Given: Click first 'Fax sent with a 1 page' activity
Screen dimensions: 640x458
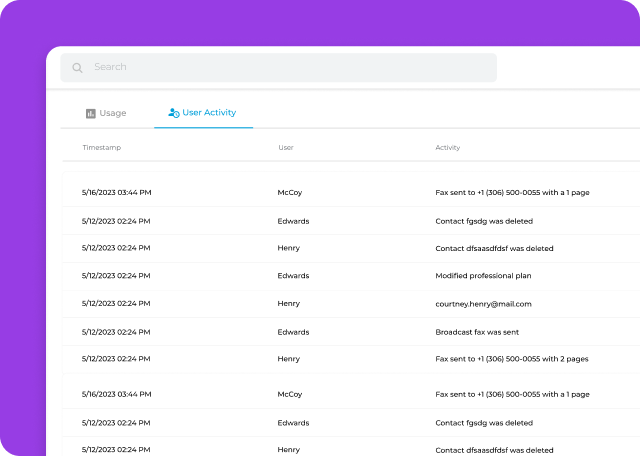Looking at the screenshot, I should (x=512, y=192).
